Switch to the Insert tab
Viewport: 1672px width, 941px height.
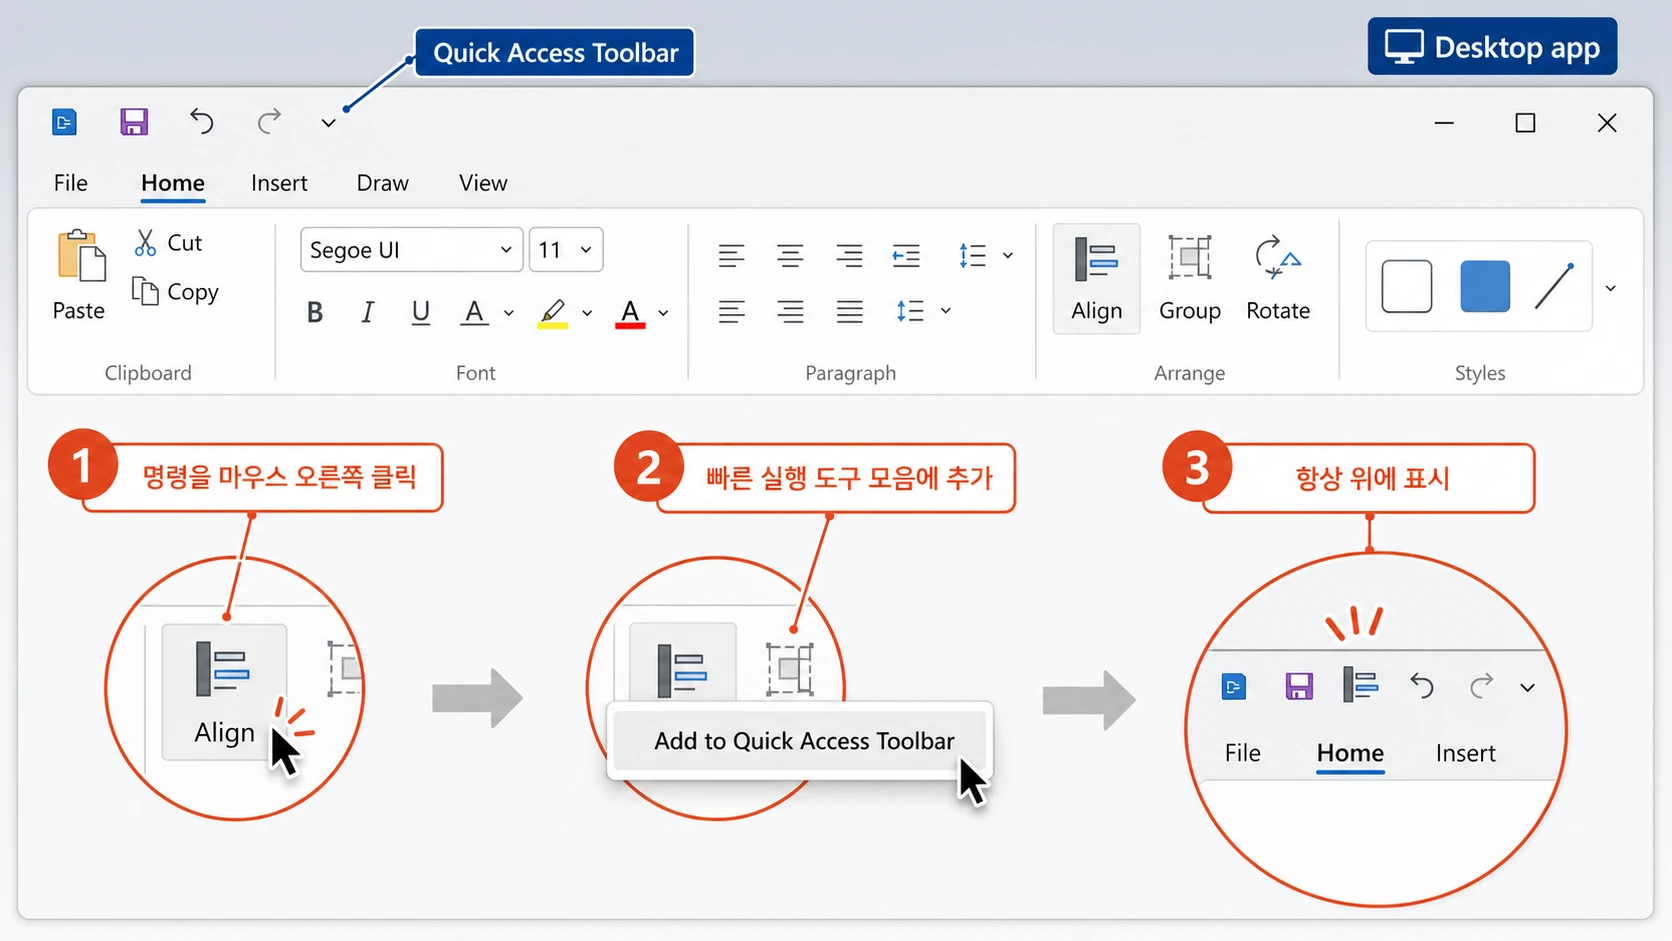click(x=279, y=183)
